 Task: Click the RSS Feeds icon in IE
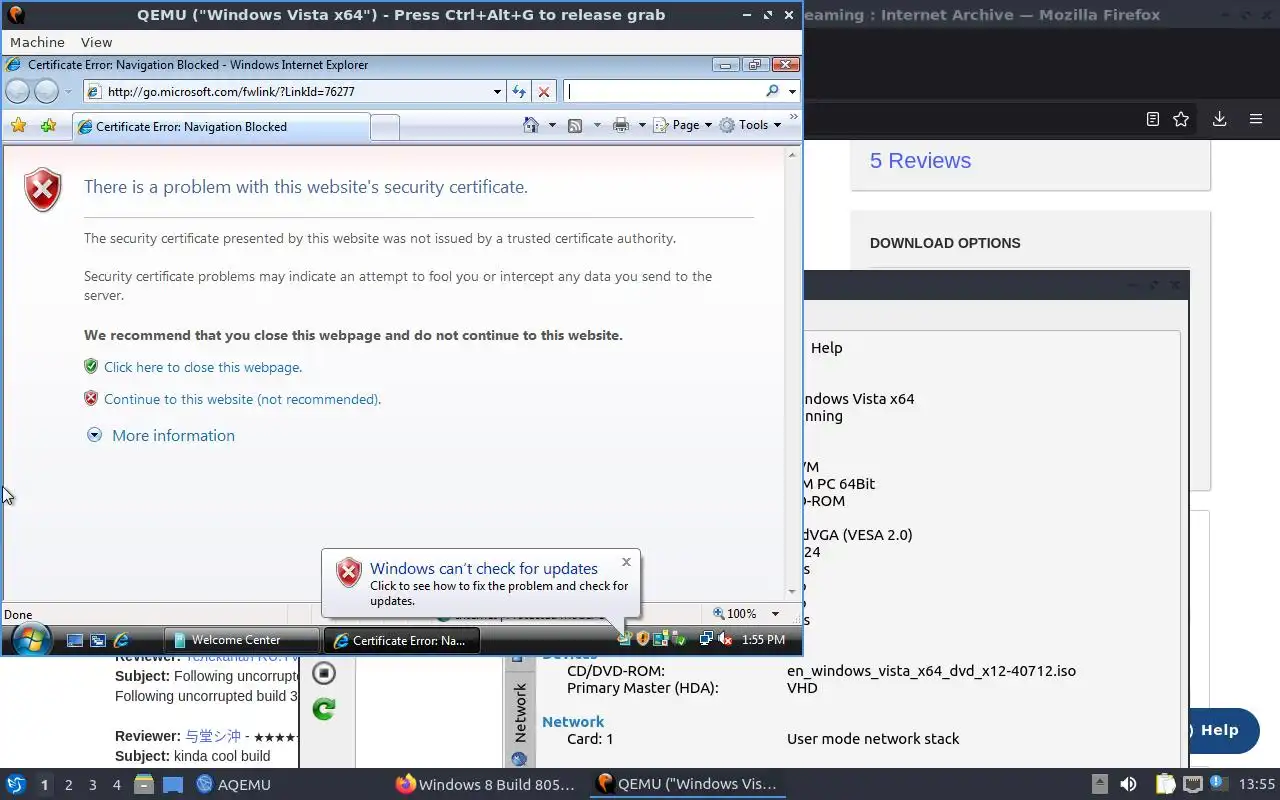click(575, 125)
